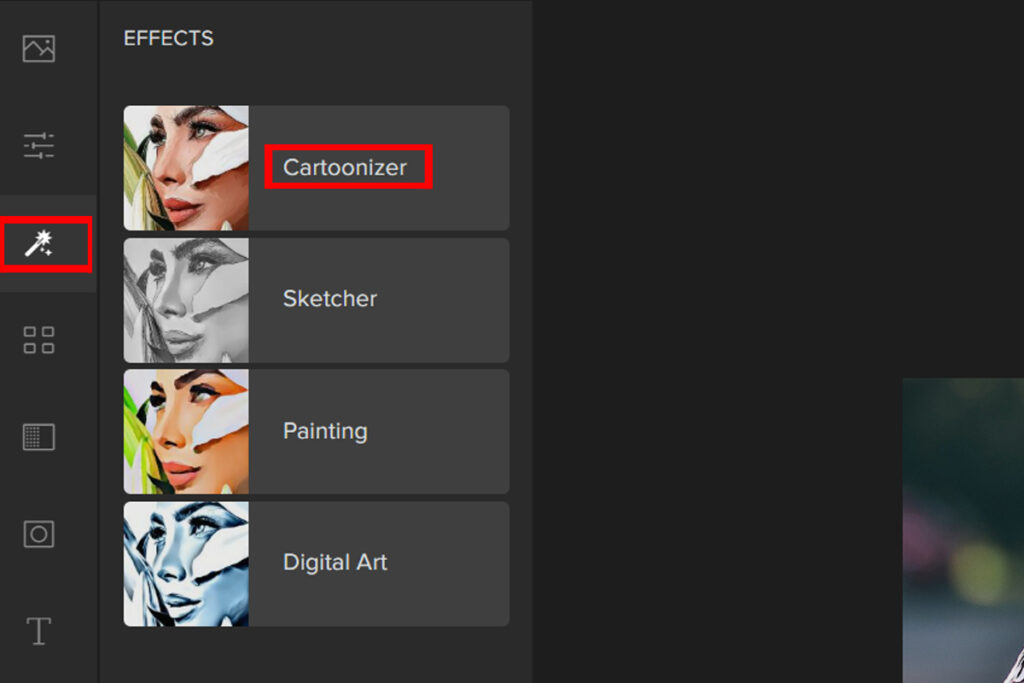Open the four-squares grid icon
This screenshot has width=1024, height=683.
click(39, 340)
